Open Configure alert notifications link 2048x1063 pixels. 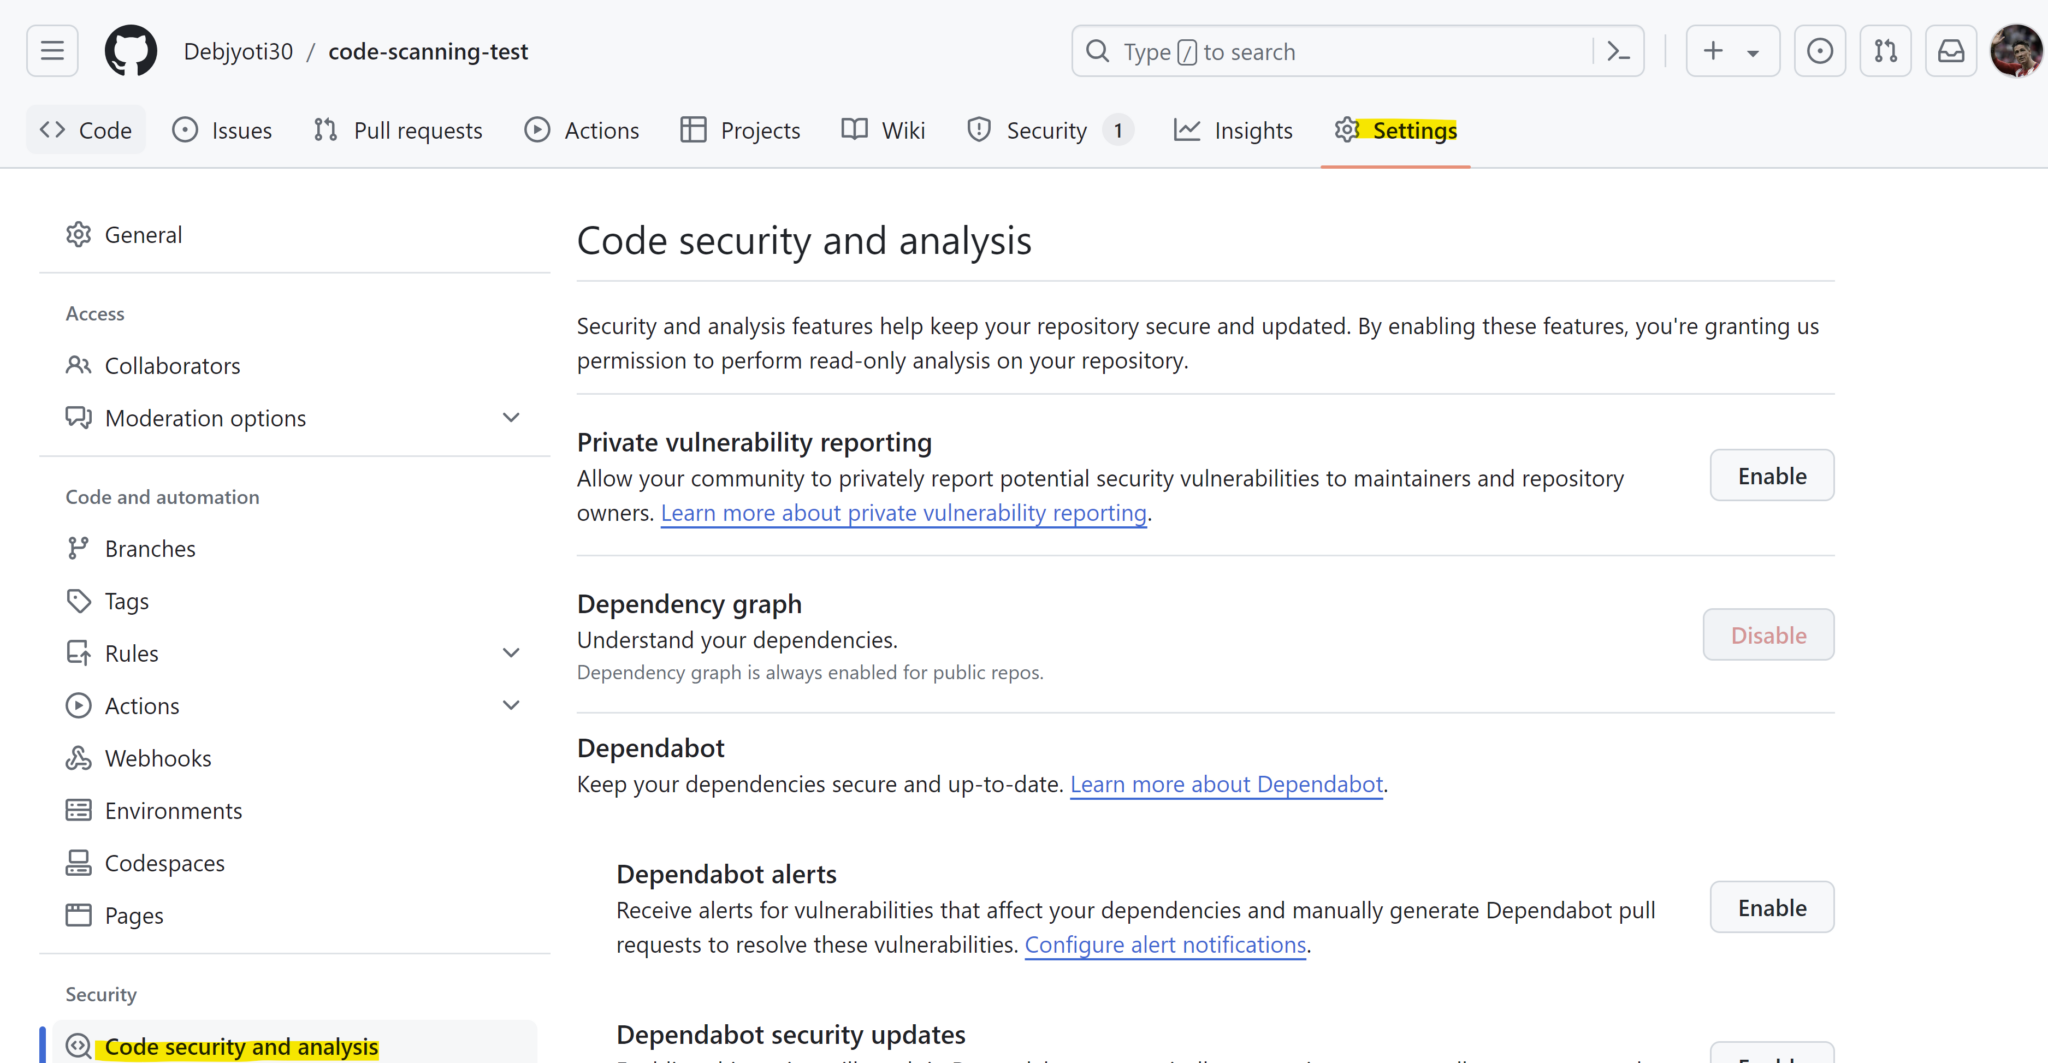pyautogui.click(x=1165, y=945)
